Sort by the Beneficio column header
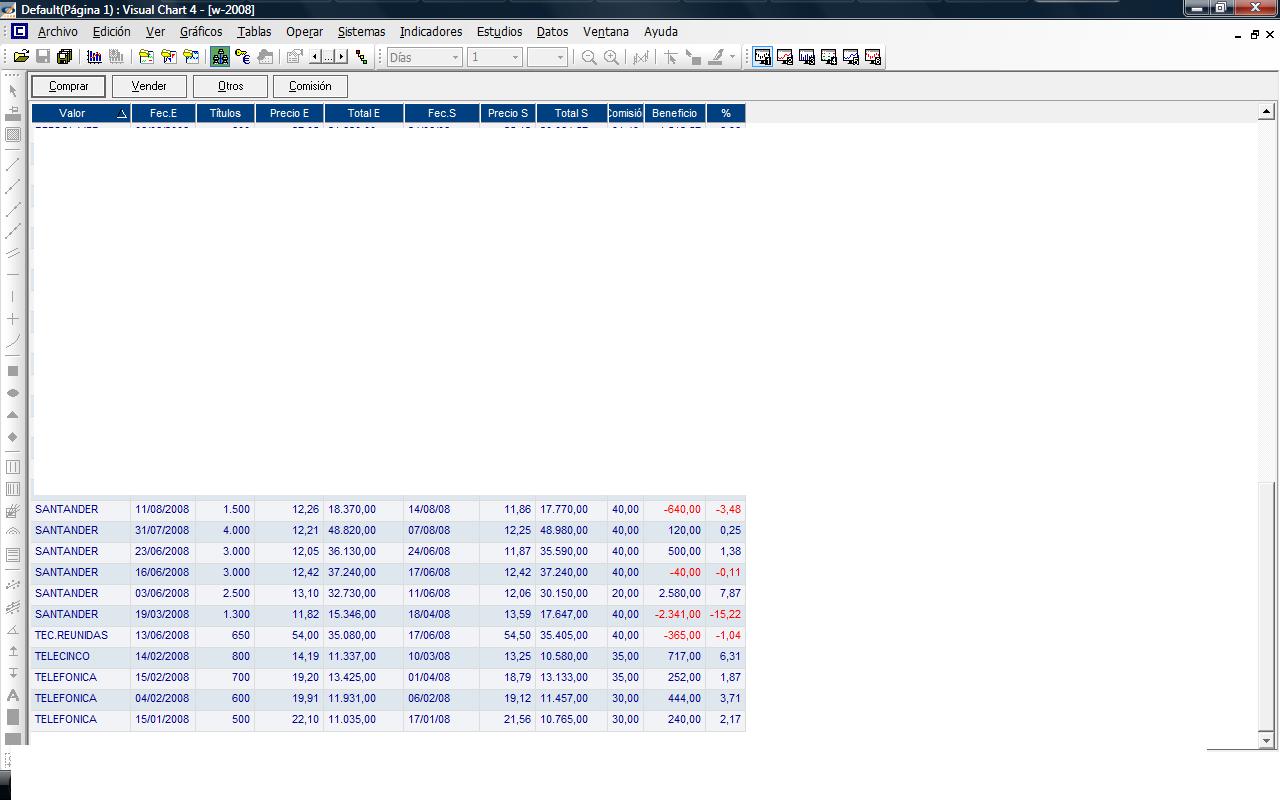This screenshot has width=1280, height=800. point(675,113)
